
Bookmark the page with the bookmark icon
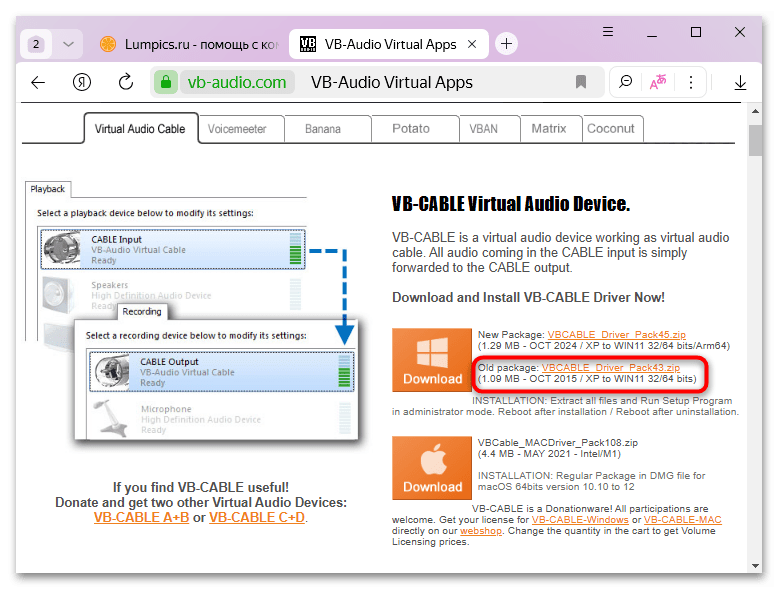point(581,82)
